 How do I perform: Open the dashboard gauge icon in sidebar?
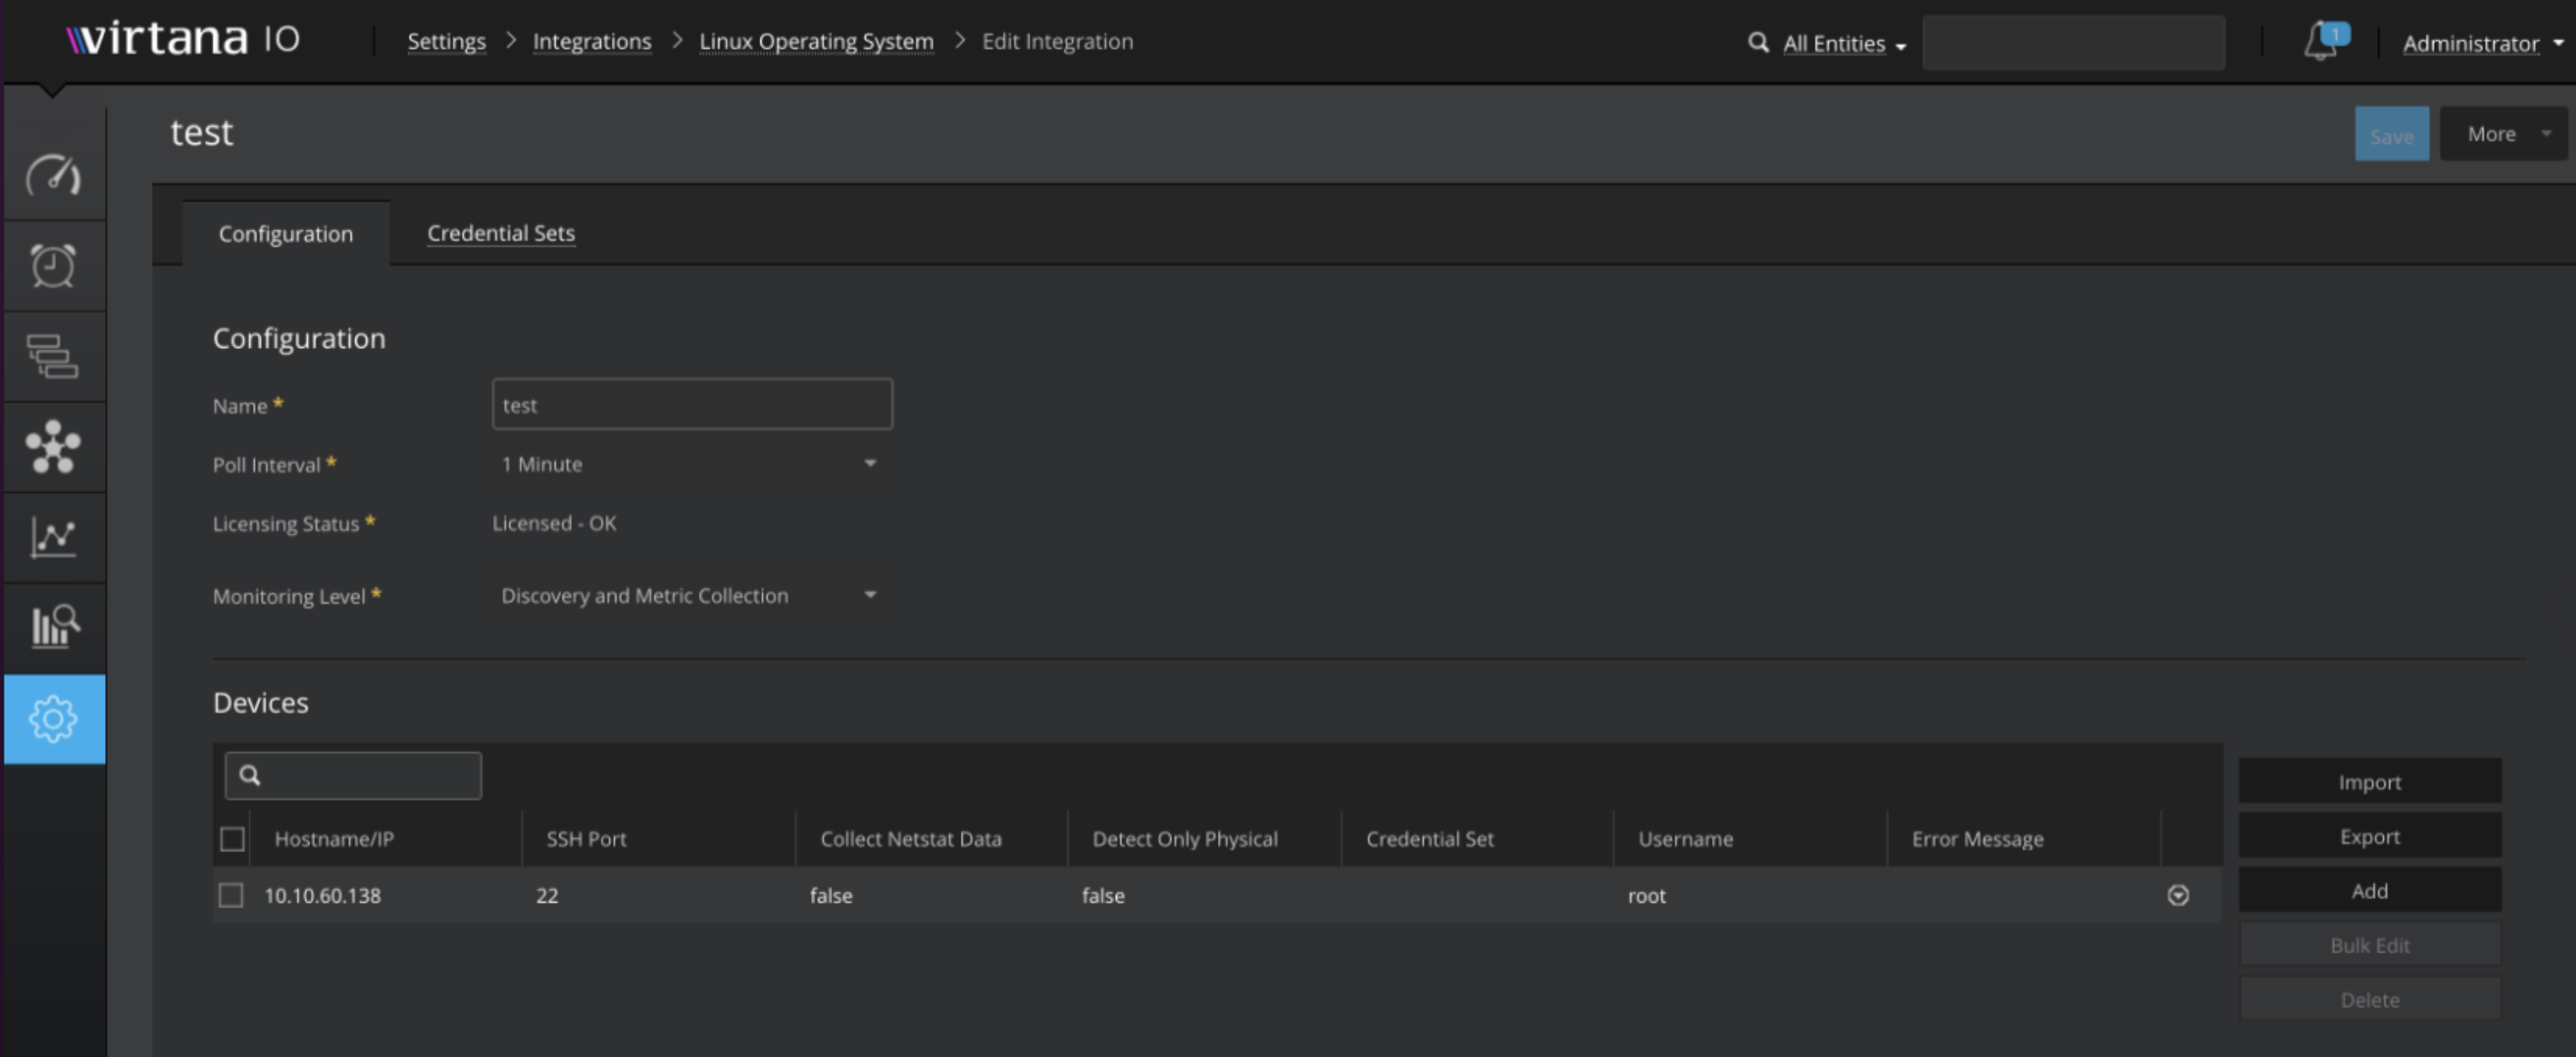[x=53, y=175]
